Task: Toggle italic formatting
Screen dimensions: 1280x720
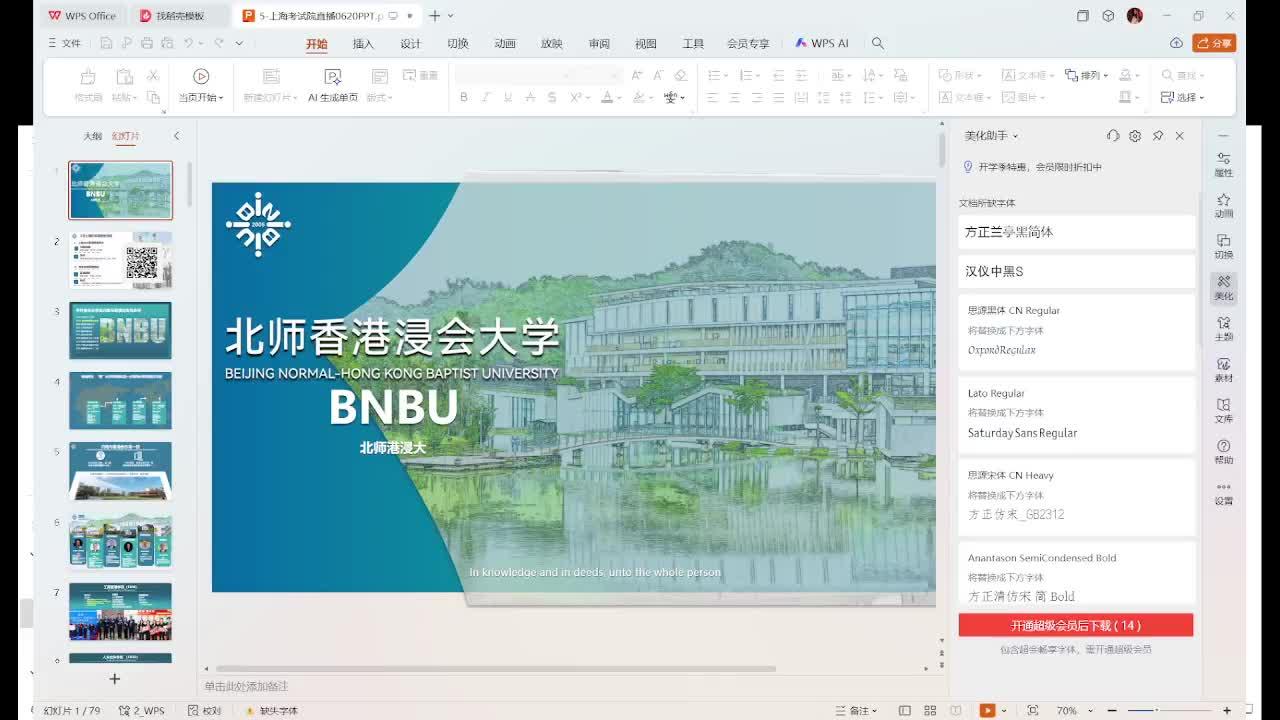Action: (x=486, y=97)
